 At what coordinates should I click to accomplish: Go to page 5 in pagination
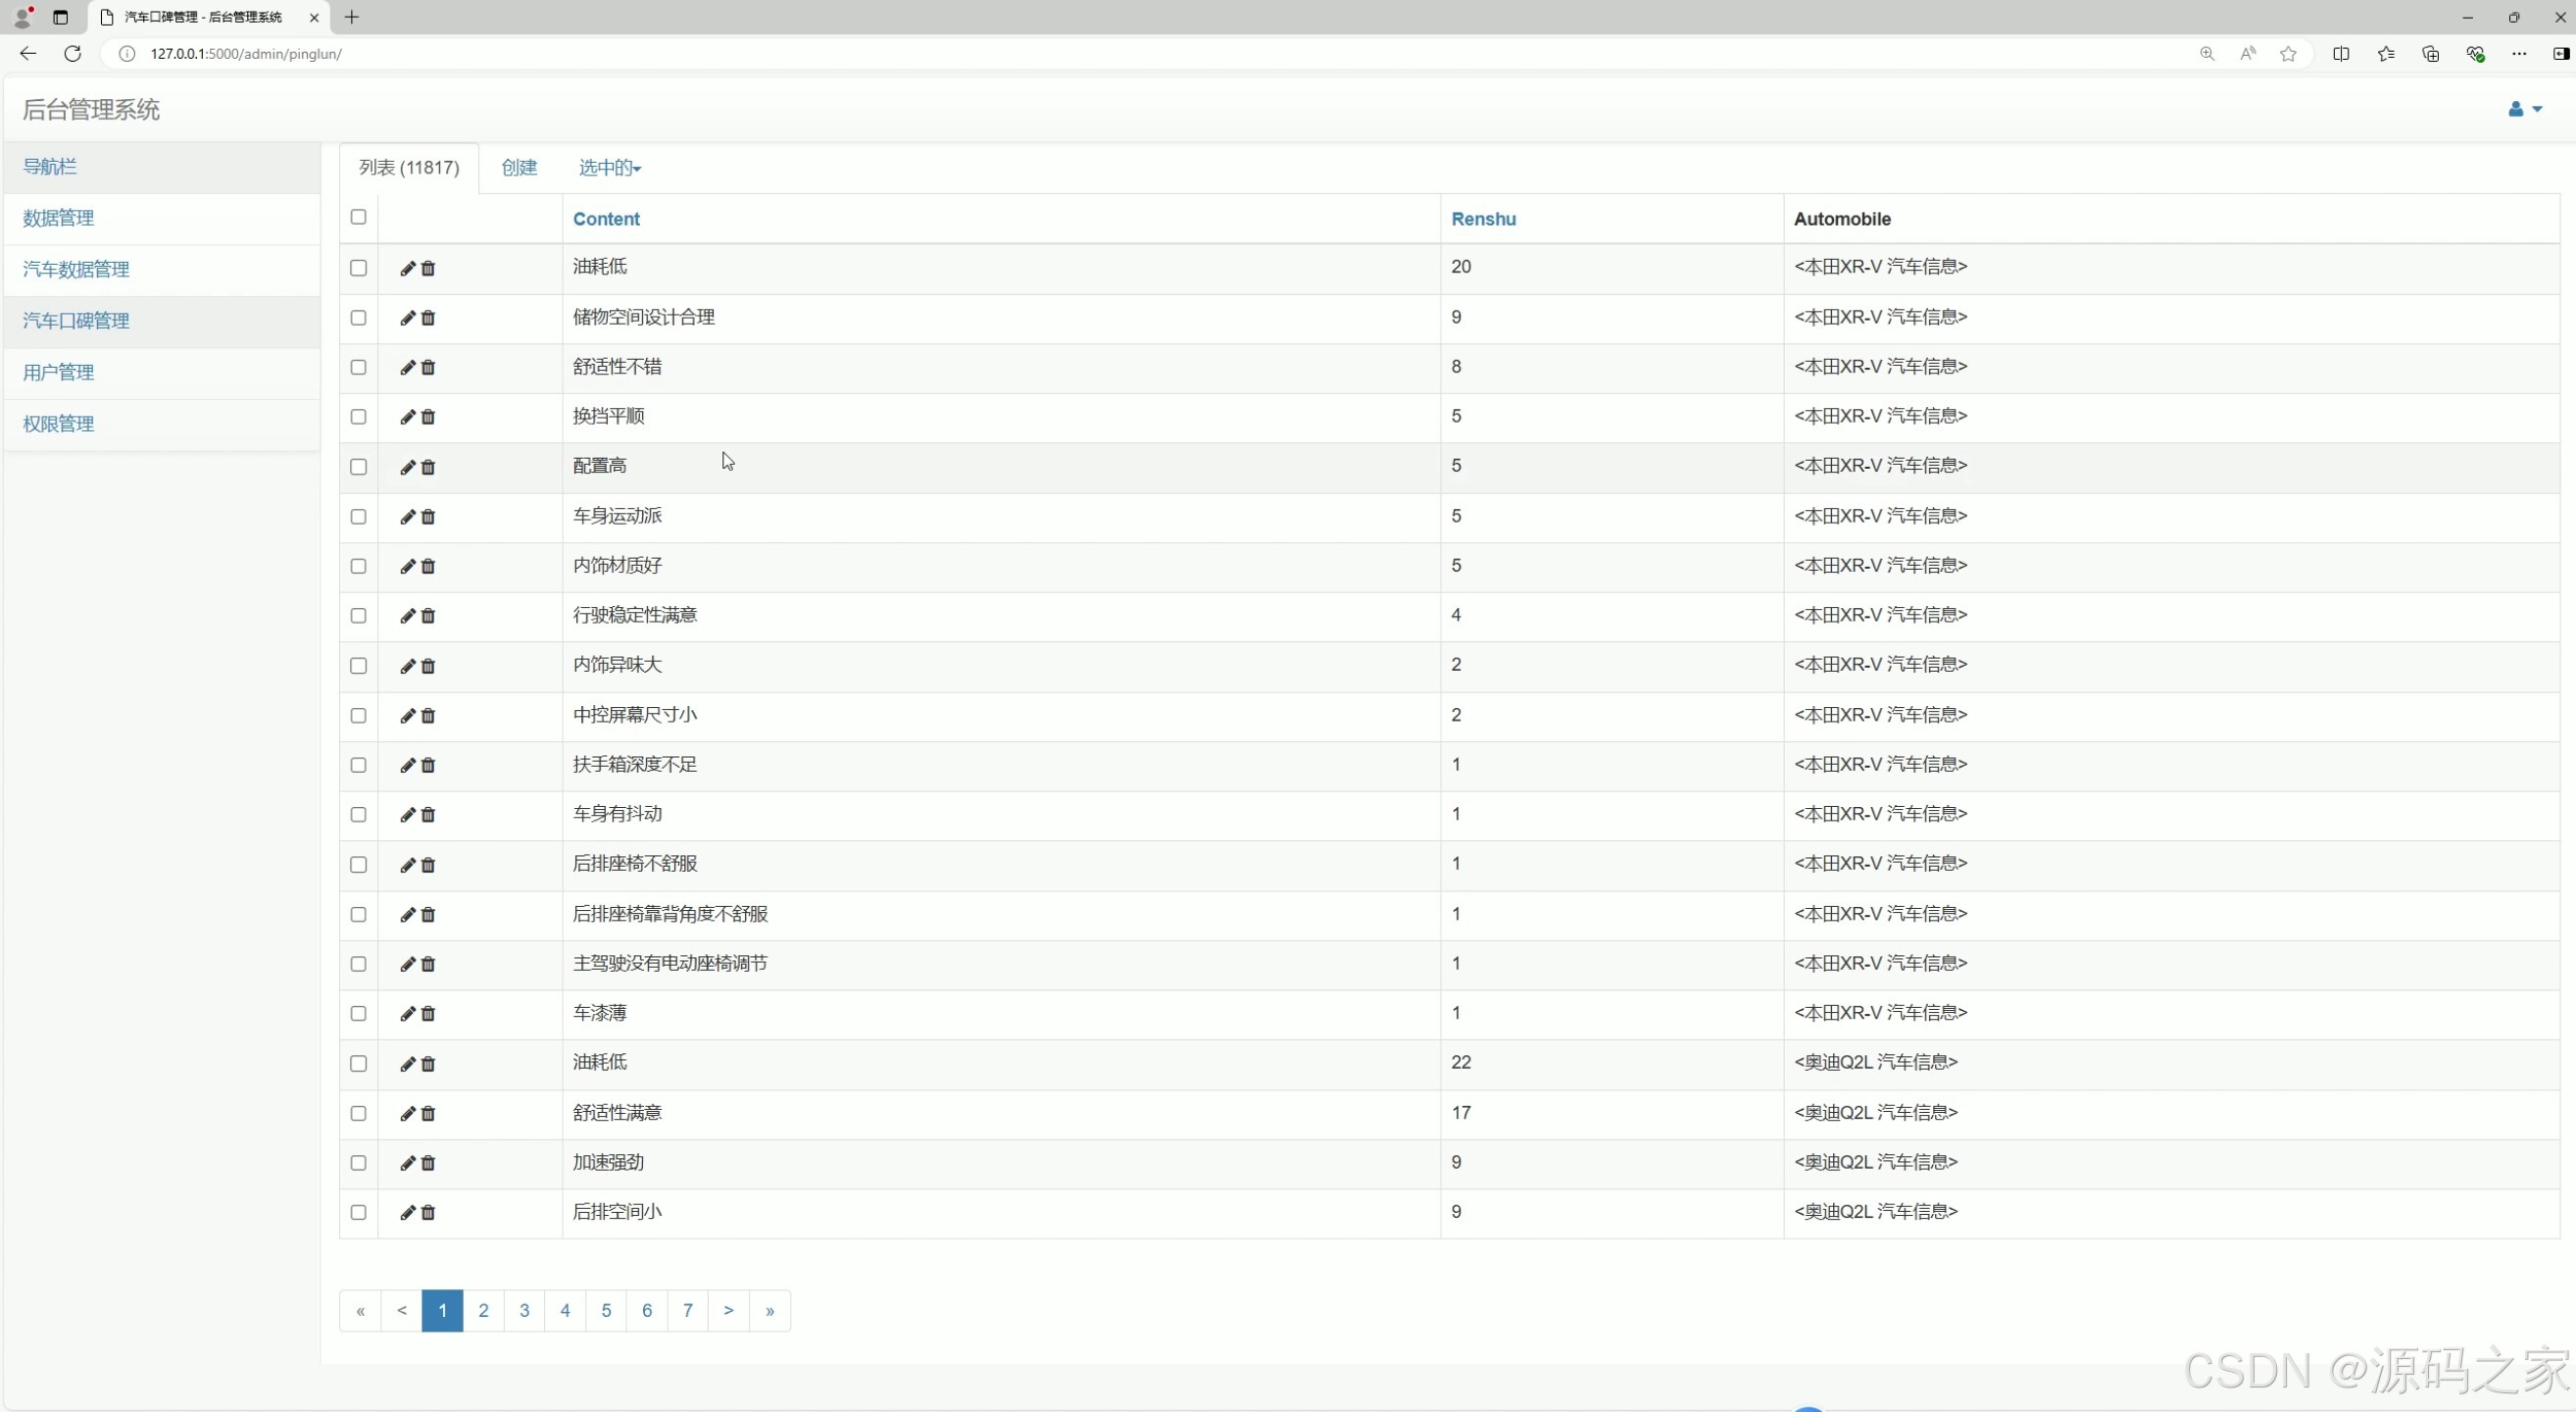pos(606,1310)
